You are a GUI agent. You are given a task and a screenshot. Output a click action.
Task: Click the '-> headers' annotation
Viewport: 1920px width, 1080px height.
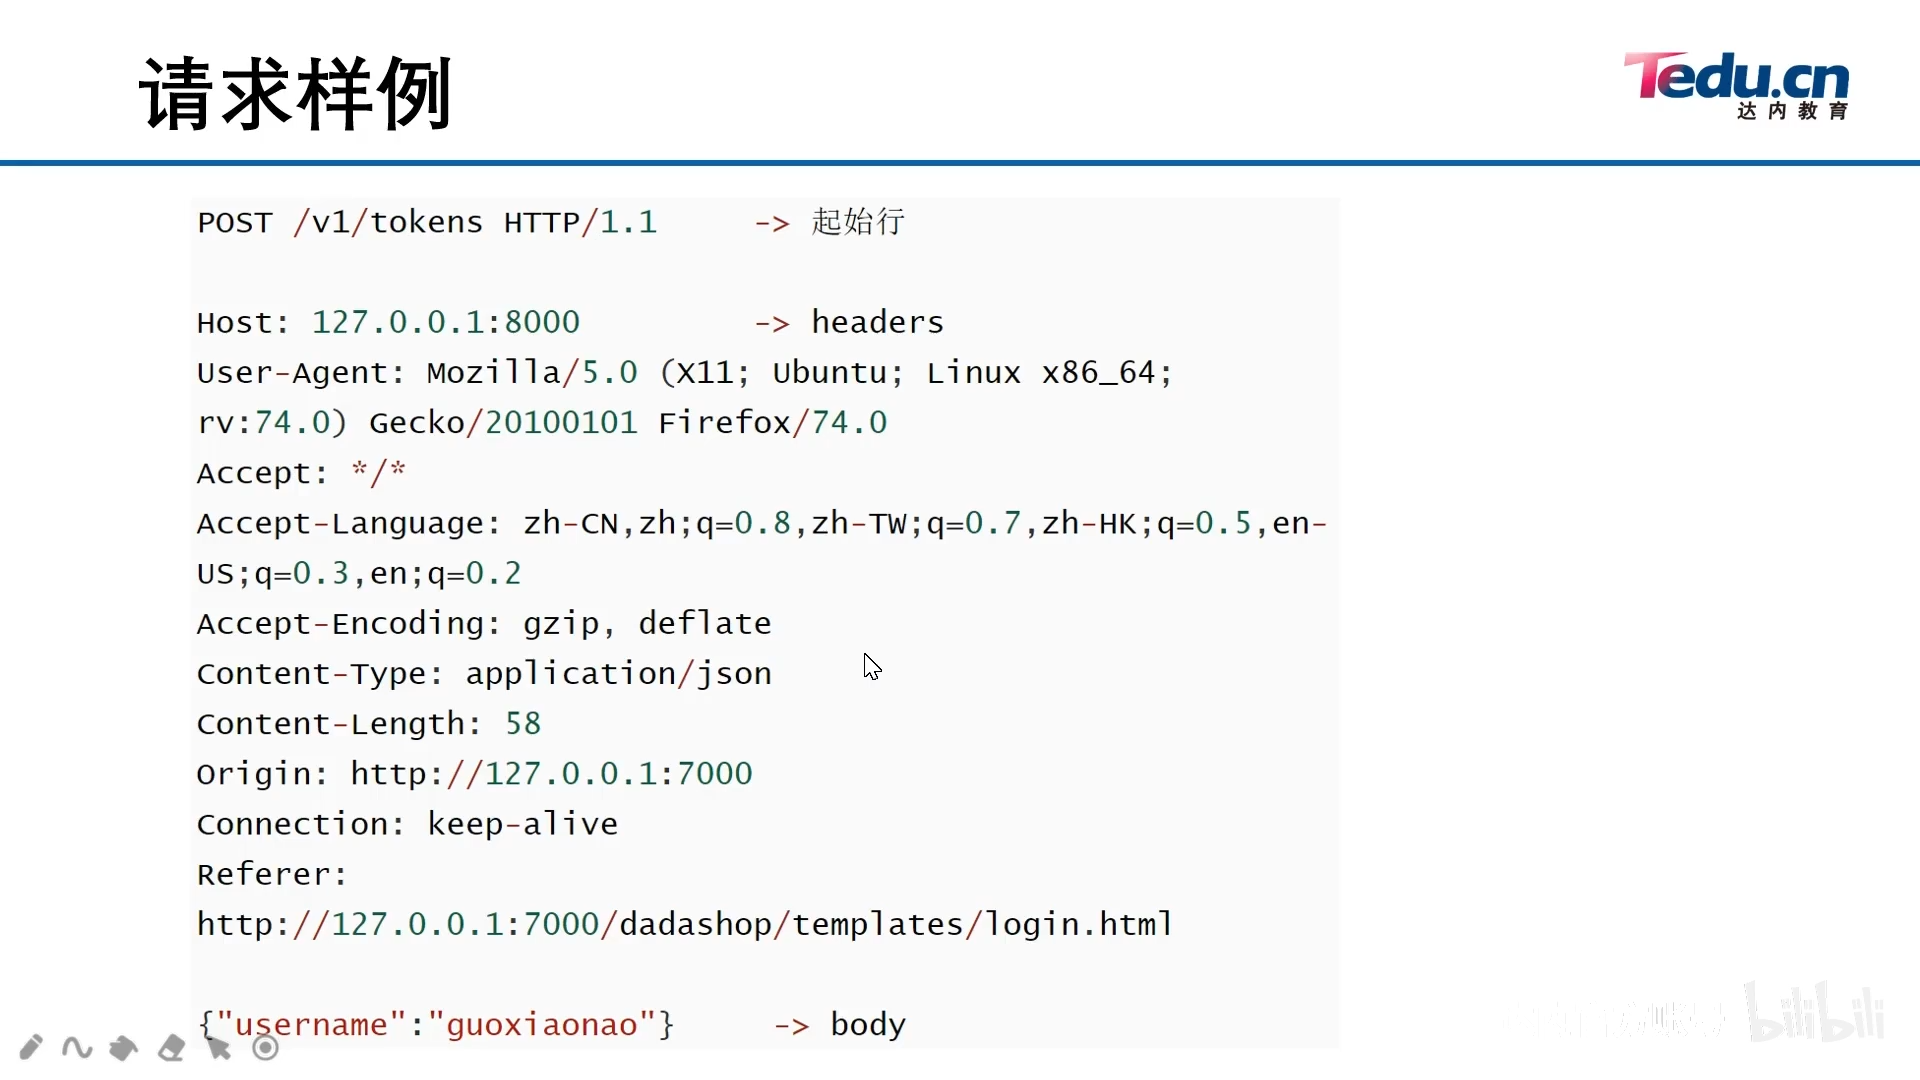coord(849,322)
